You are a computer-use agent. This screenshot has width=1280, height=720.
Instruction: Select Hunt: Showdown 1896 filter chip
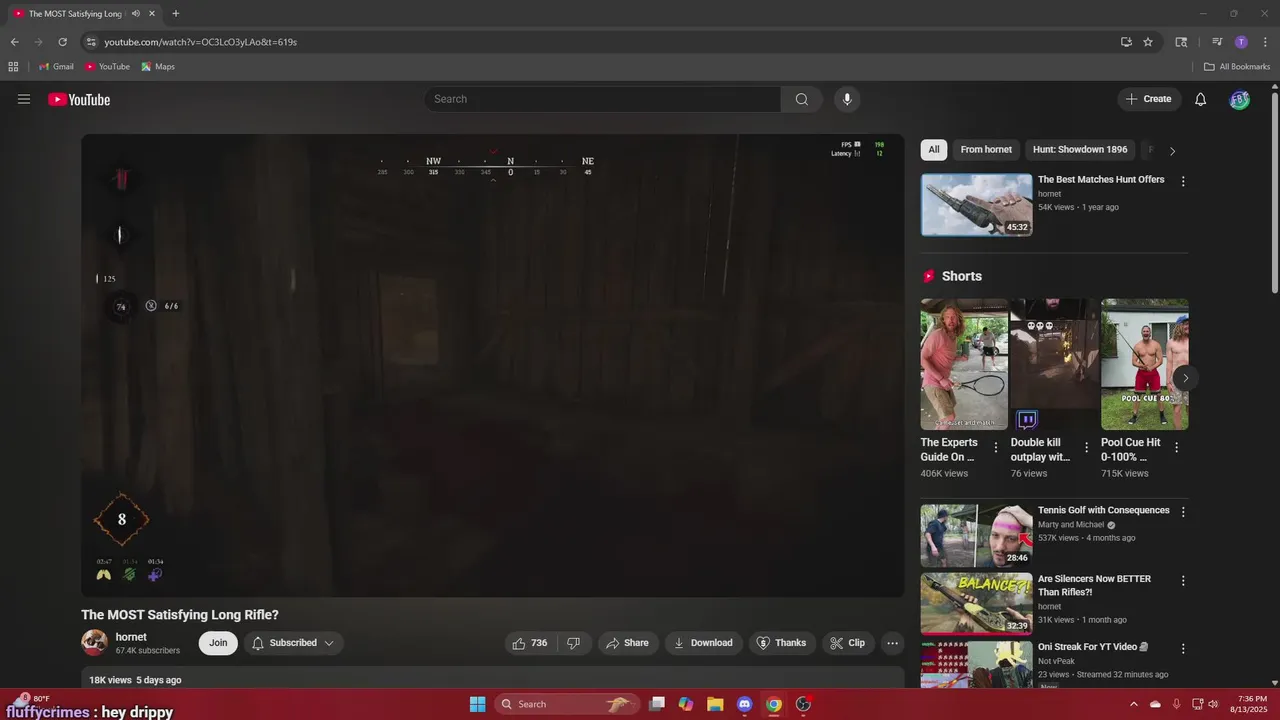[x=1080, y=150]
